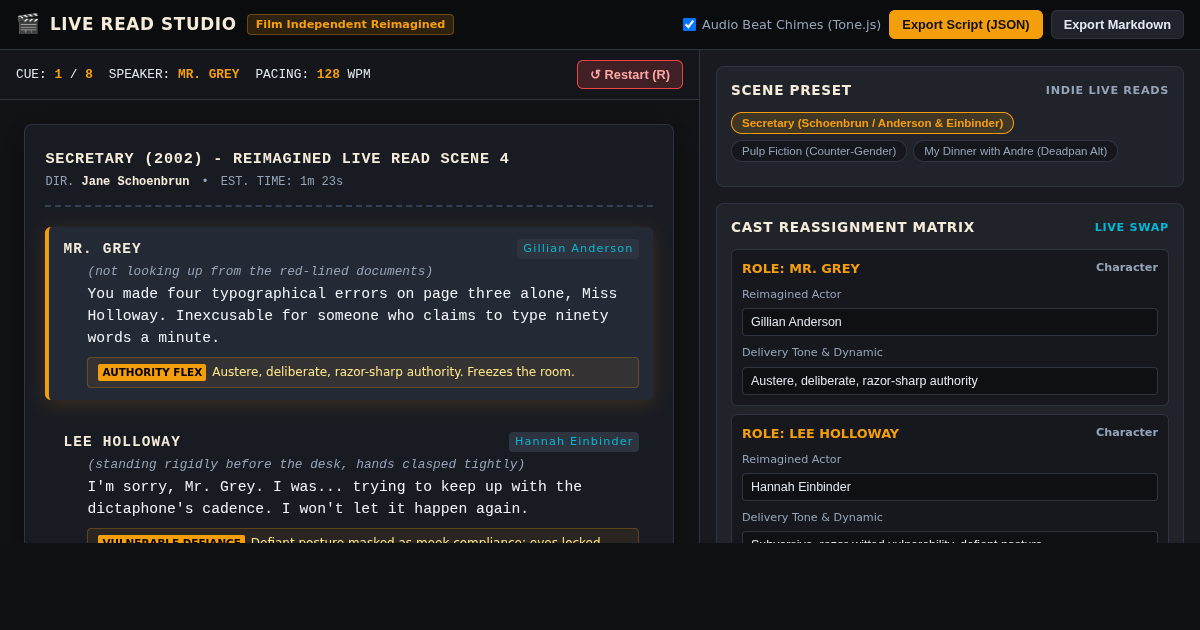Click ROLE: LEE HOLLOWAY heading
The image size is (1200, 630).
pos(820,433)
